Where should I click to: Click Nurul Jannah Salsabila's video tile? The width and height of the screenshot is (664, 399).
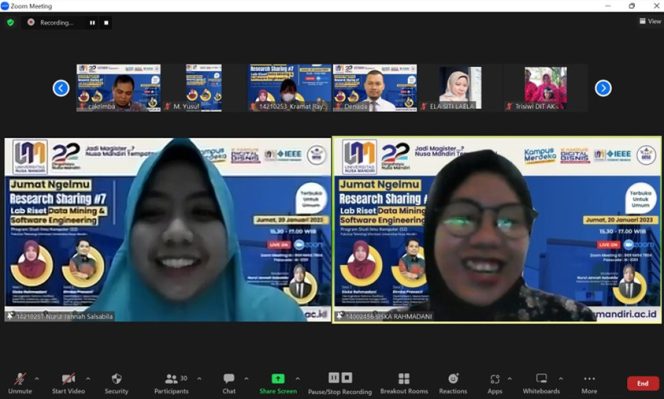[x=168, y=230]
